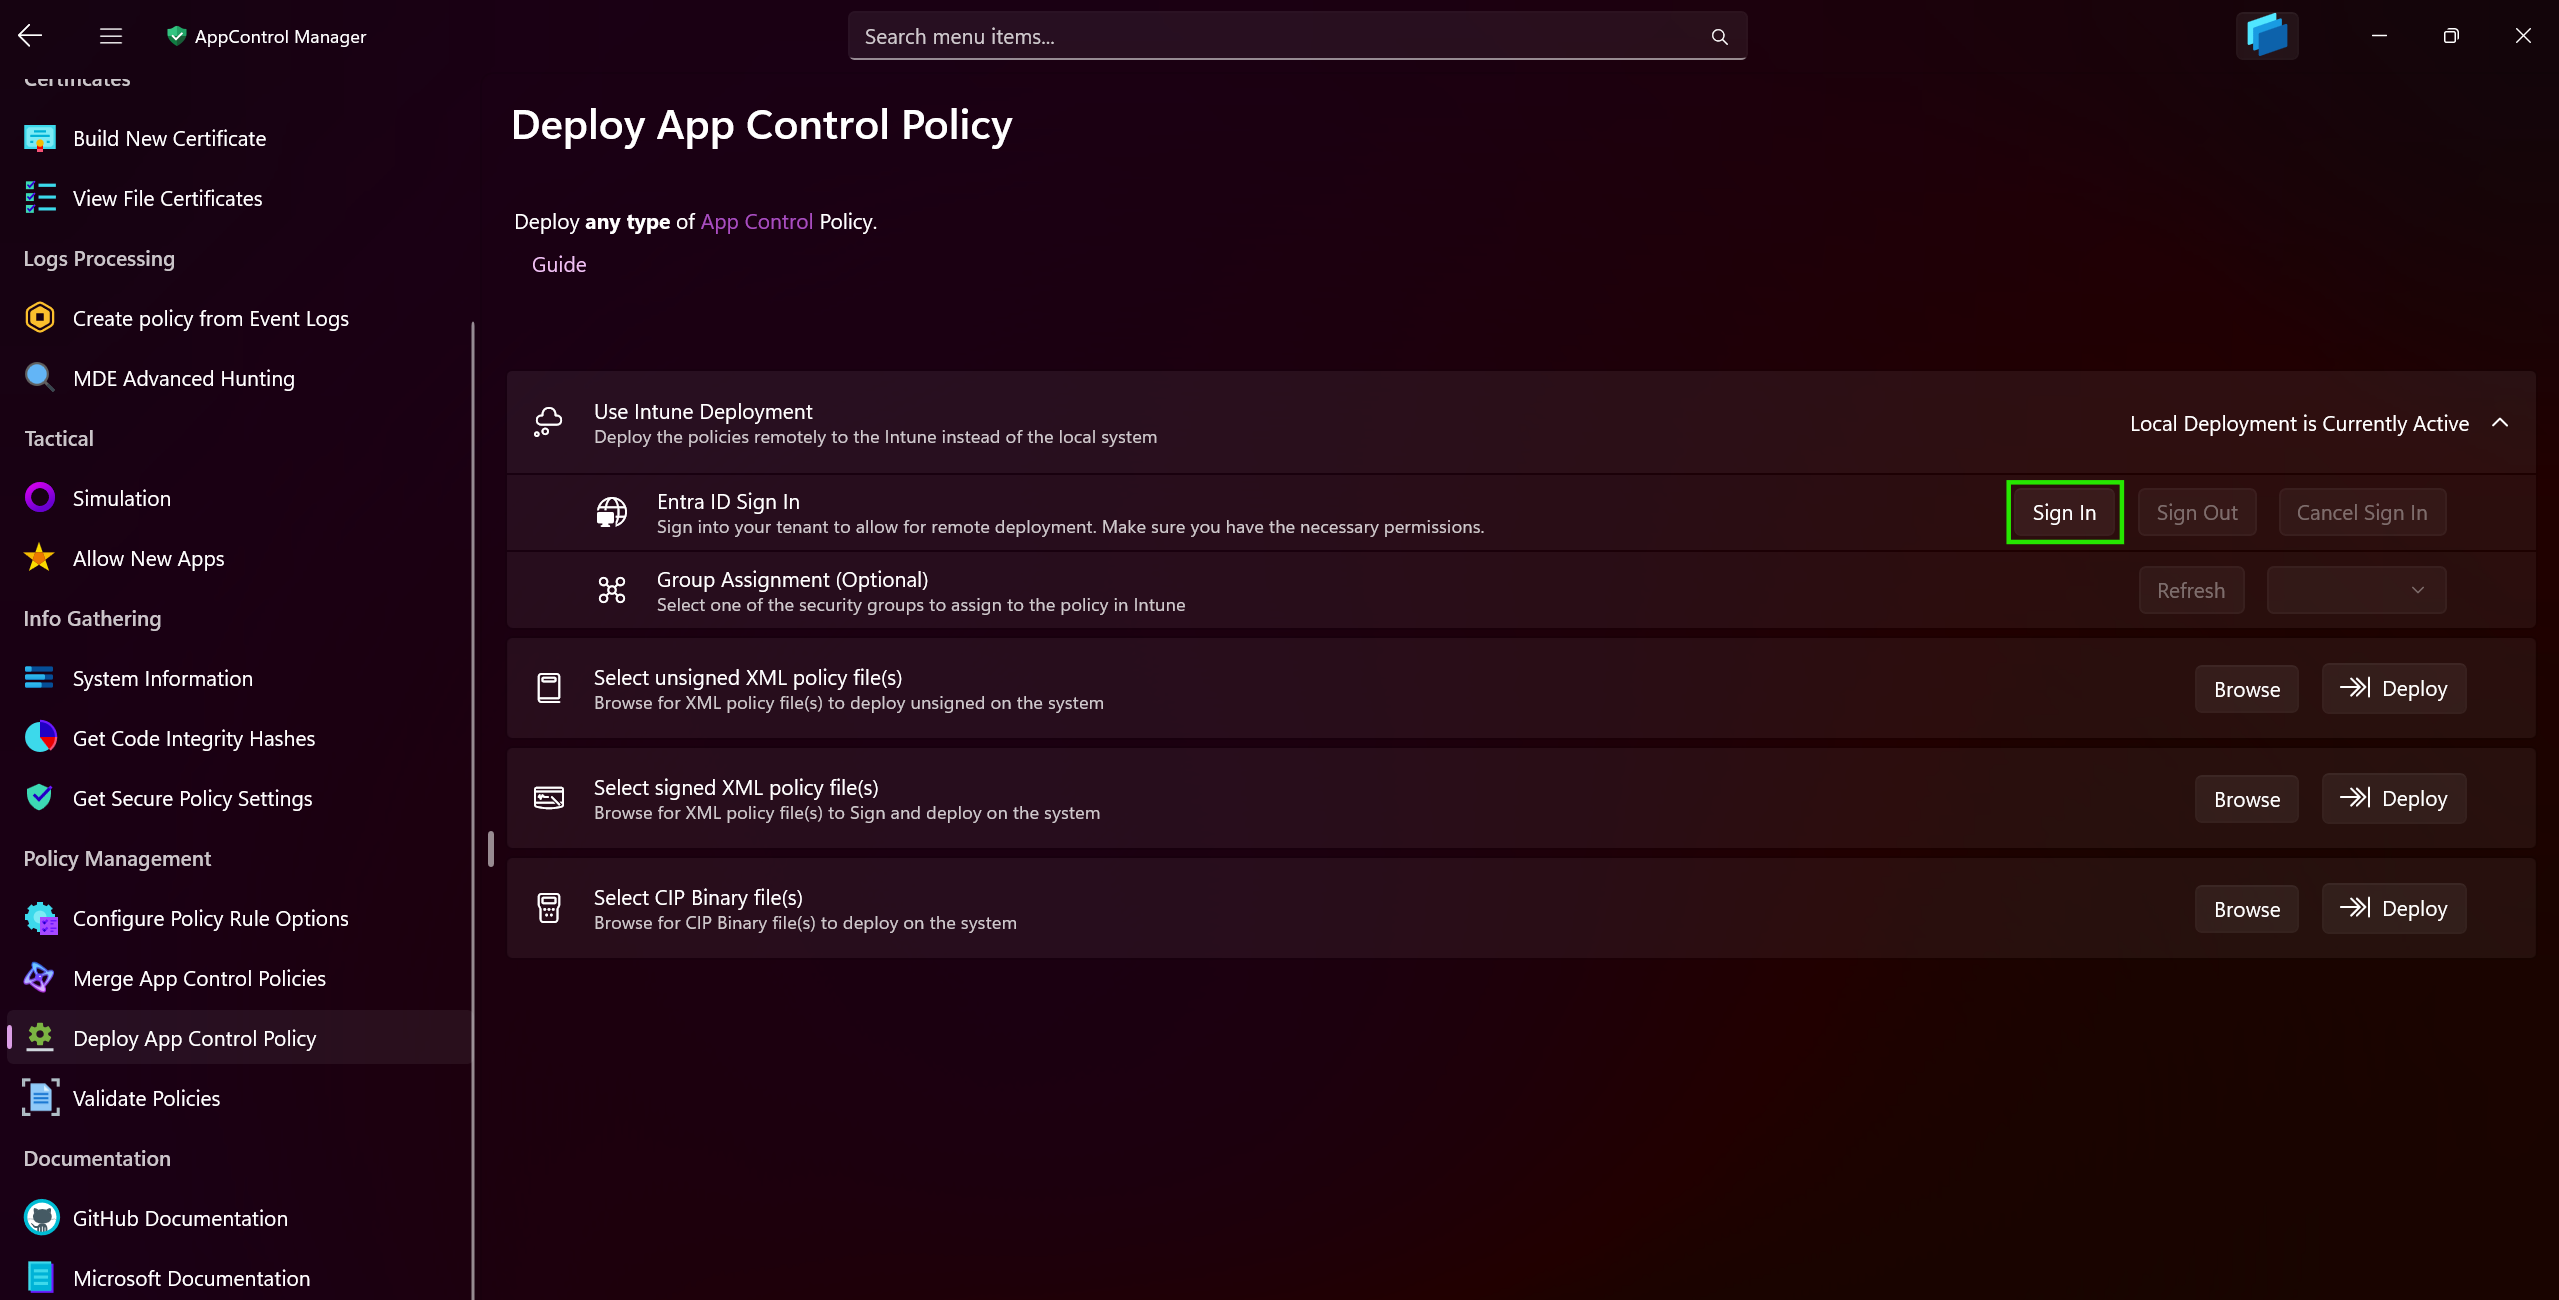
Task: Collapse the Use Intune Deployment section
Action: pos(2500,423)
